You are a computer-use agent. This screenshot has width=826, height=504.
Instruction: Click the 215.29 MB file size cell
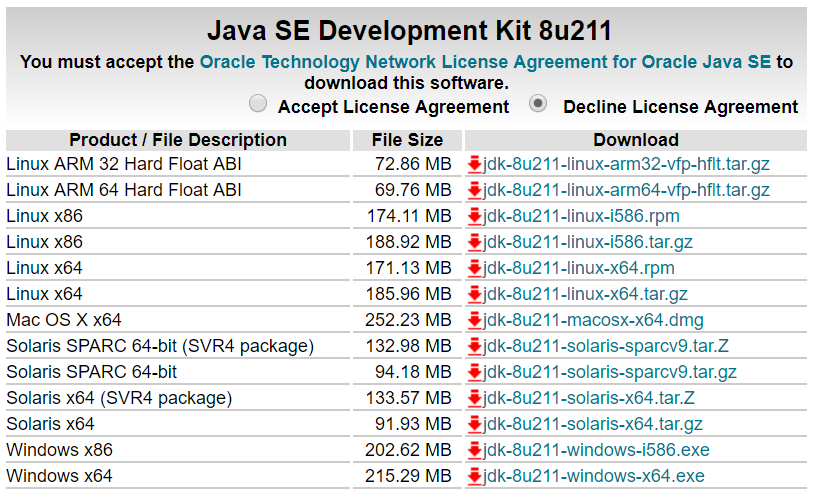coord(409,476)
